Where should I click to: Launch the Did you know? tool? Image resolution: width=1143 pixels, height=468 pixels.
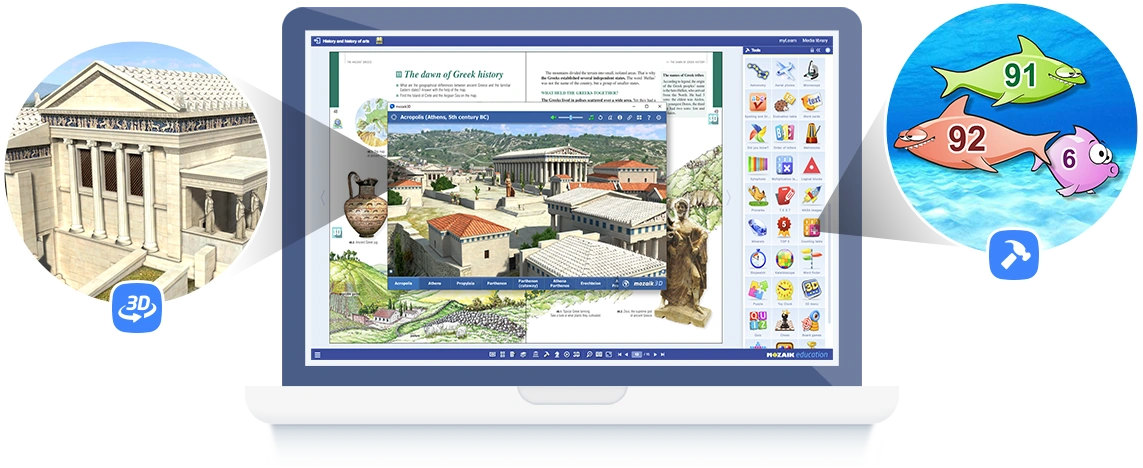[757, 136]
